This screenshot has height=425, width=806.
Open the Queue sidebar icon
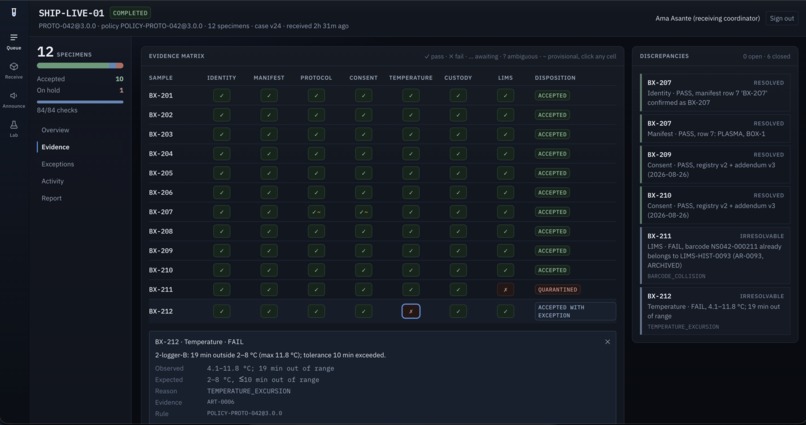coord(14,42)
